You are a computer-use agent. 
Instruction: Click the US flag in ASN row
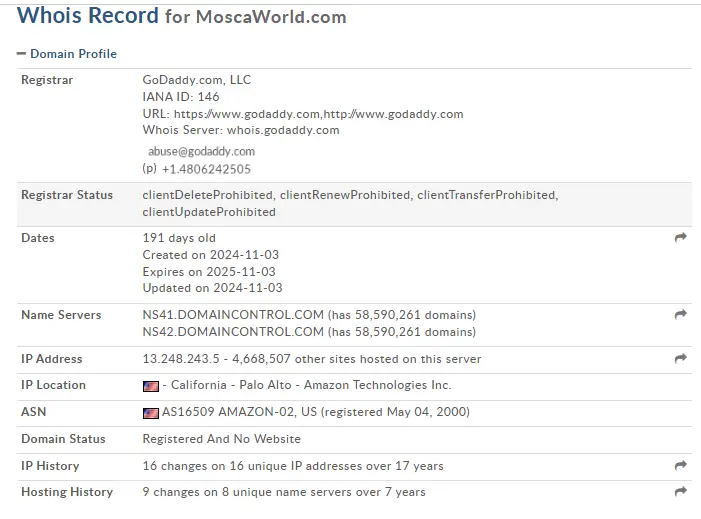[151, 413]
